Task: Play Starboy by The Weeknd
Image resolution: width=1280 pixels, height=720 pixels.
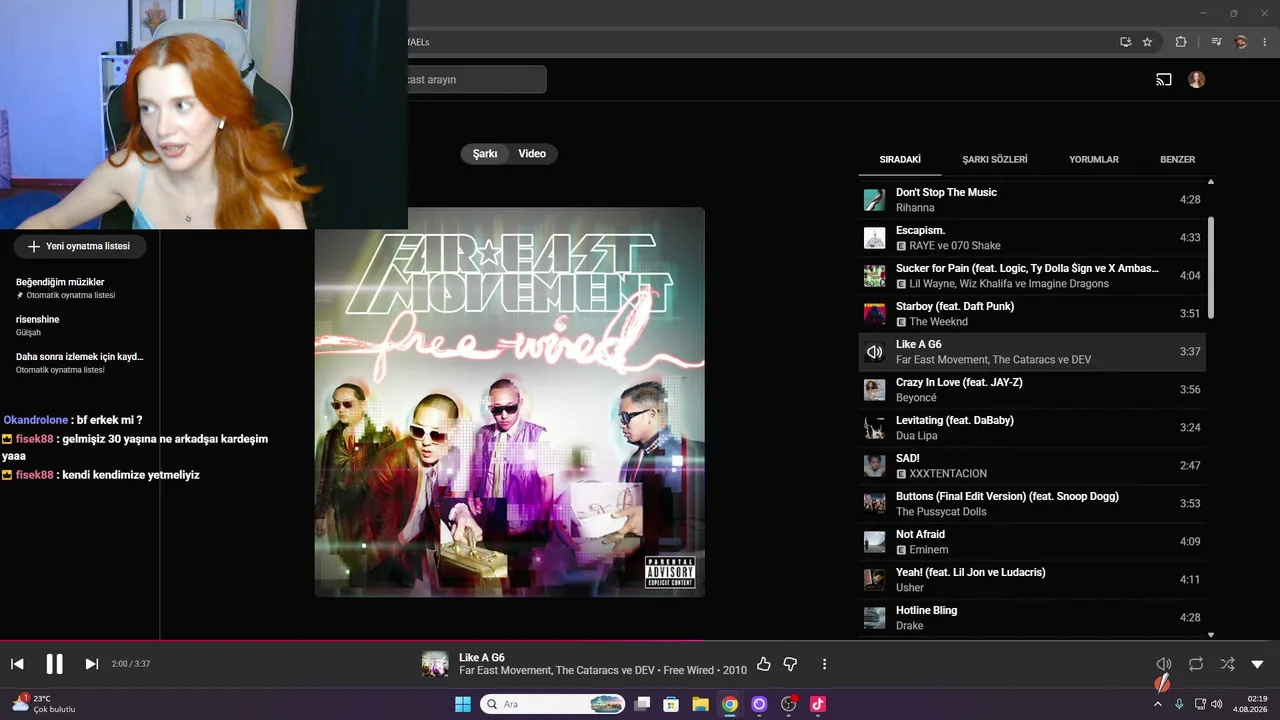Action: click(x=1032, y=314)
